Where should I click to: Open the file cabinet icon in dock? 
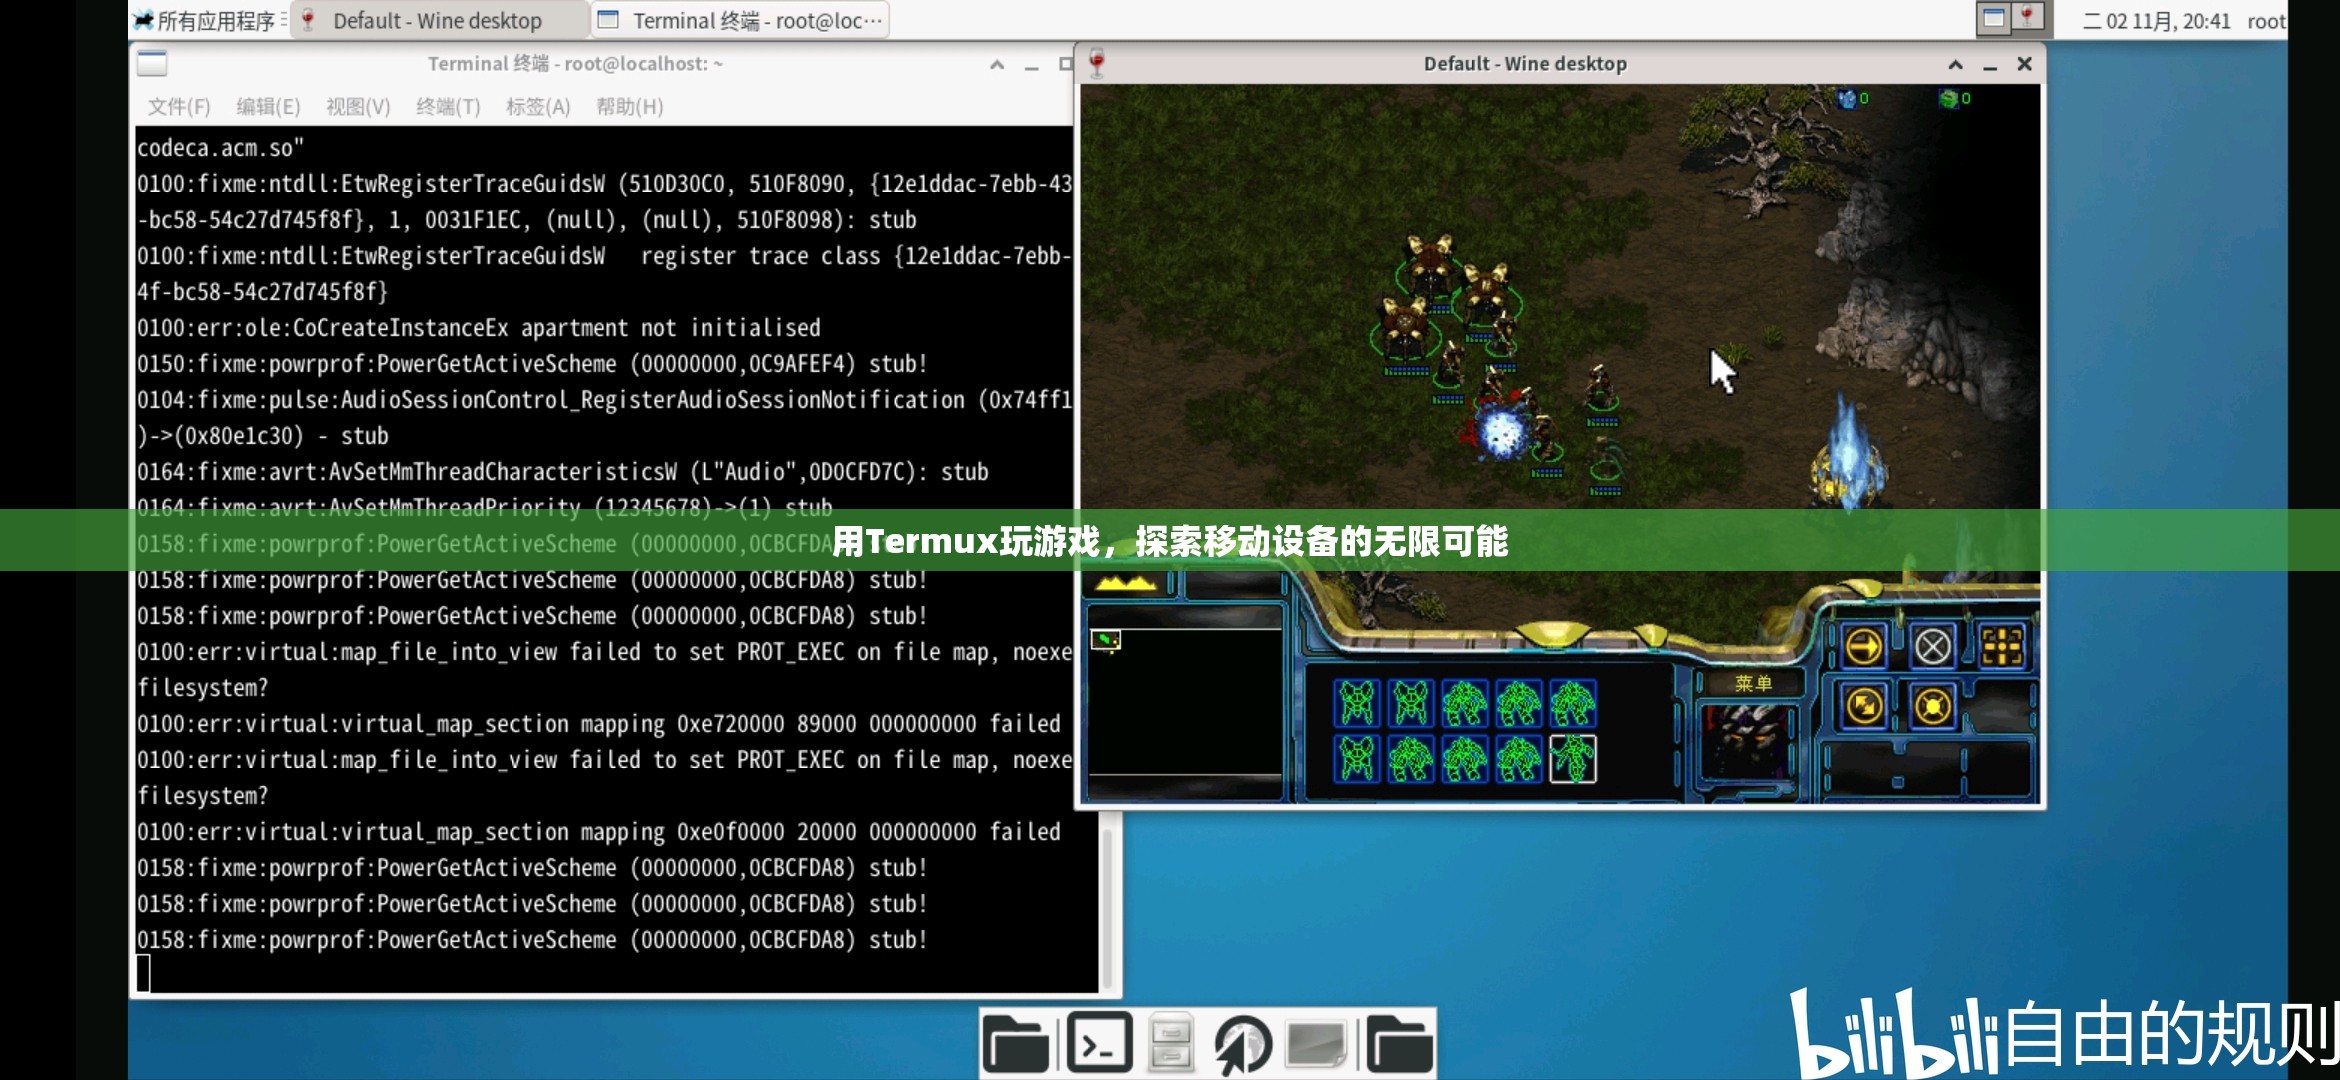(1171, 1043)
